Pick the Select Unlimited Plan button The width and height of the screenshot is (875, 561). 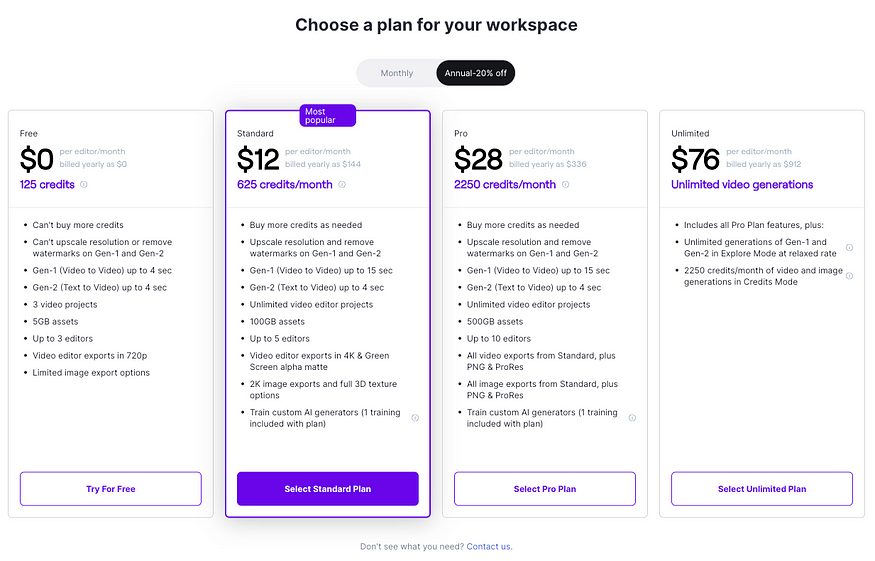click(762, 489)
